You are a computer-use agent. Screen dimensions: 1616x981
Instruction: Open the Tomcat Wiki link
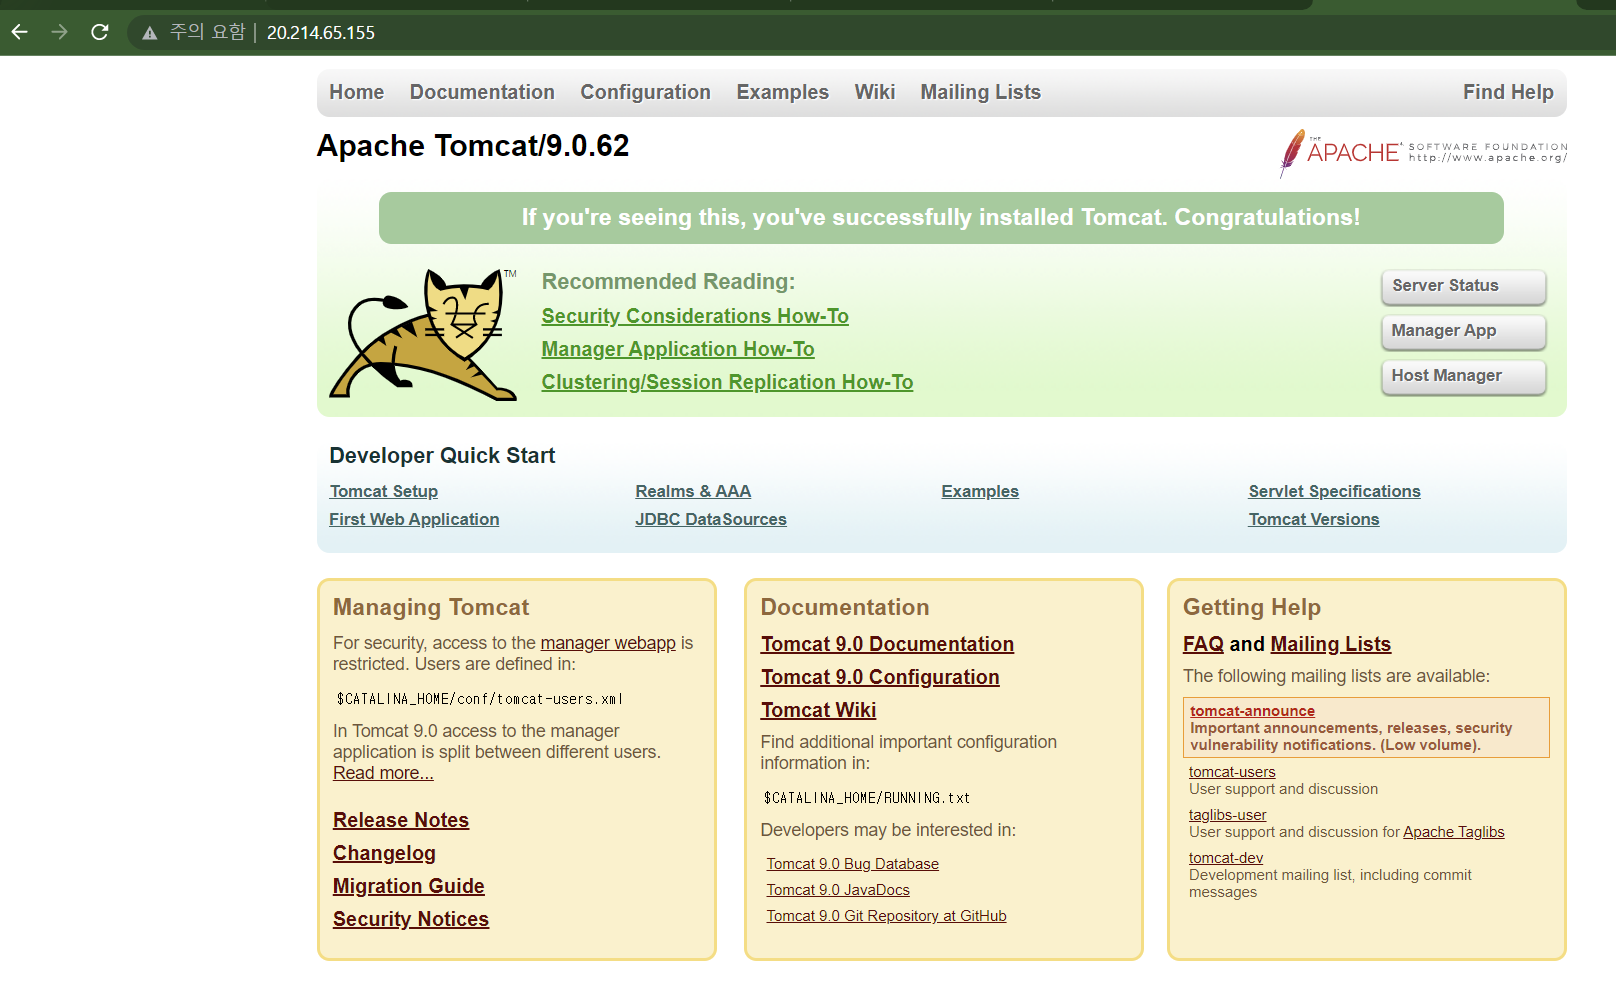point(818,710)
